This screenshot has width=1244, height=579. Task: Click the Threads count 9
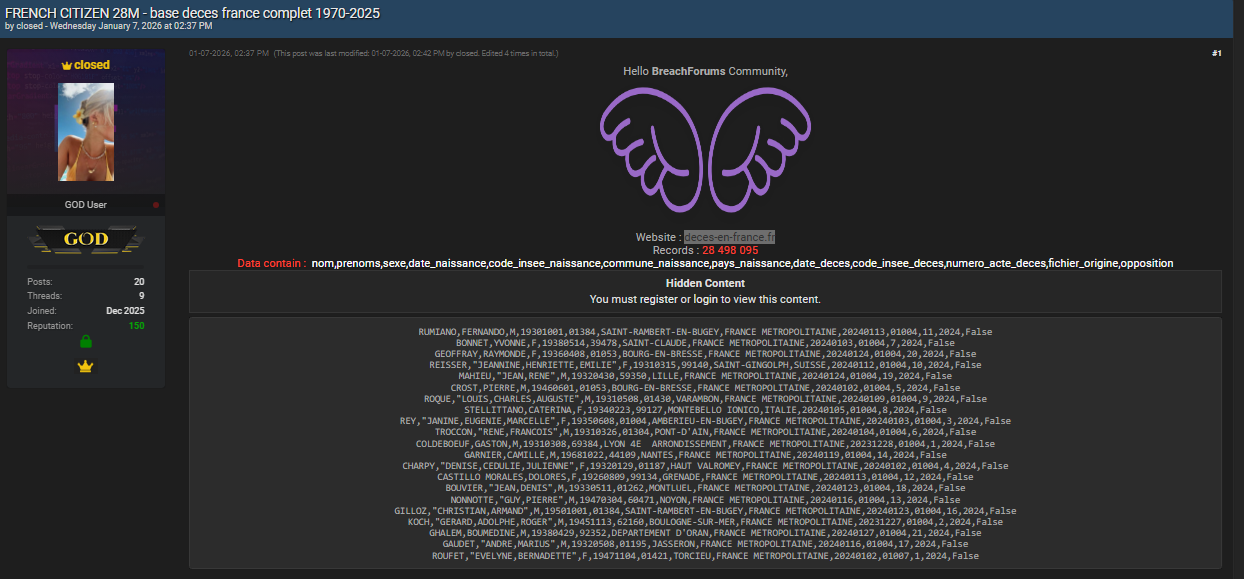tap(141, 296)
